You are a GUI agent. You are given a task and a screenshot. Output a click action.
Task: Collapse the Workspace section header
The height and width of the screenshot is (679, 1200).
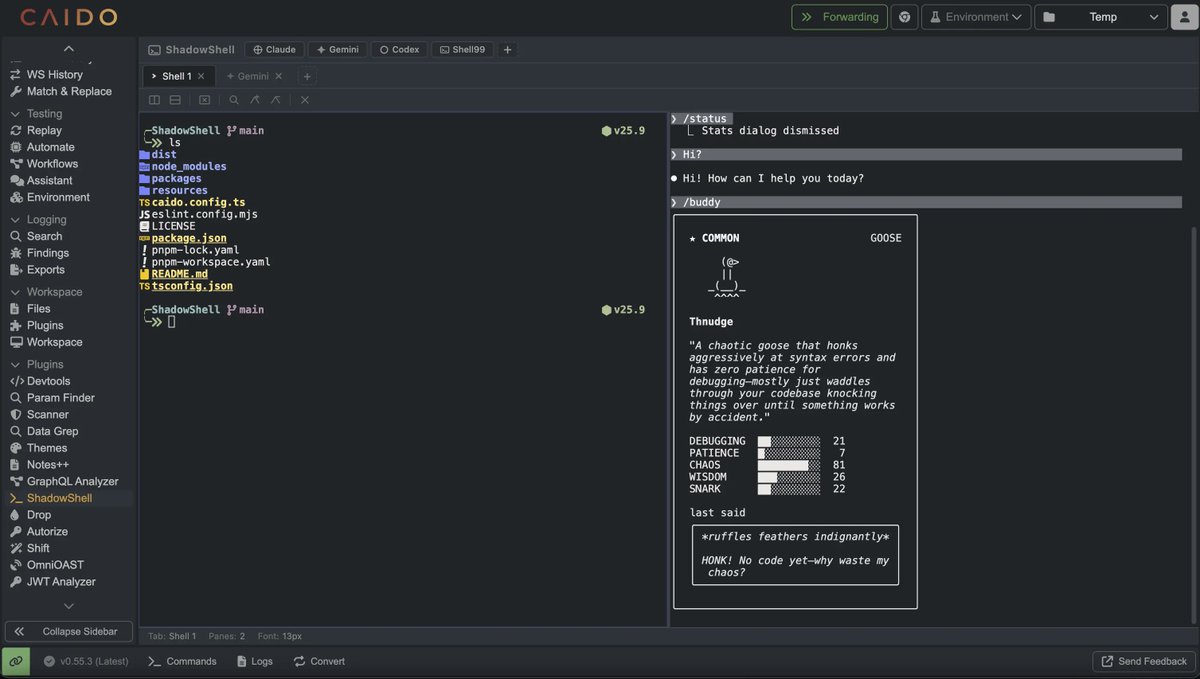point(46,292)
